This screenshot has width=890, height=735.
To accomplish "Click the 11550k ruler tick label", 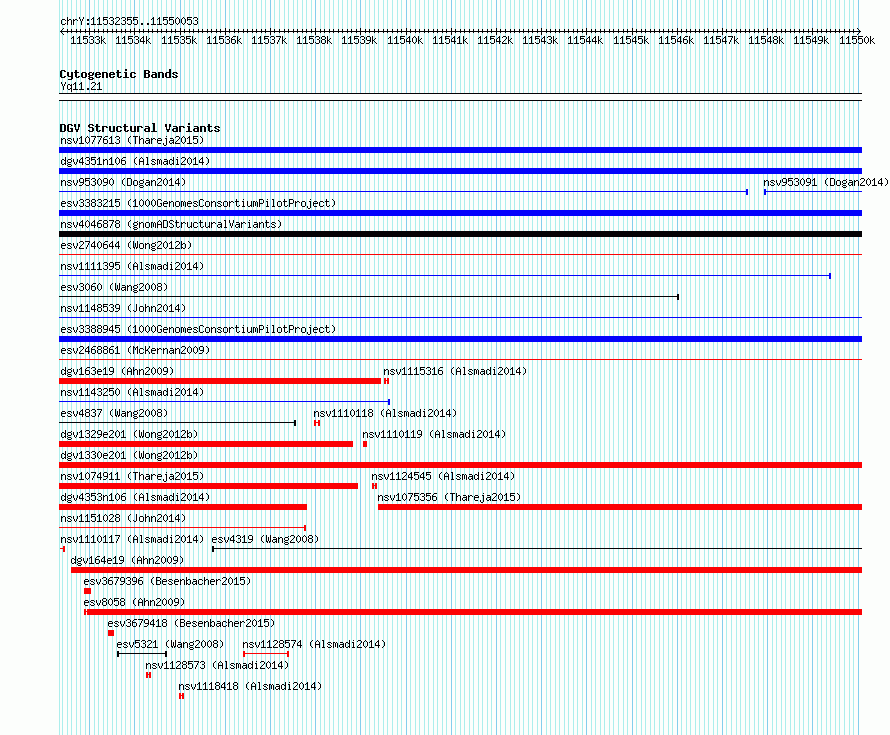I will (857, 40).
